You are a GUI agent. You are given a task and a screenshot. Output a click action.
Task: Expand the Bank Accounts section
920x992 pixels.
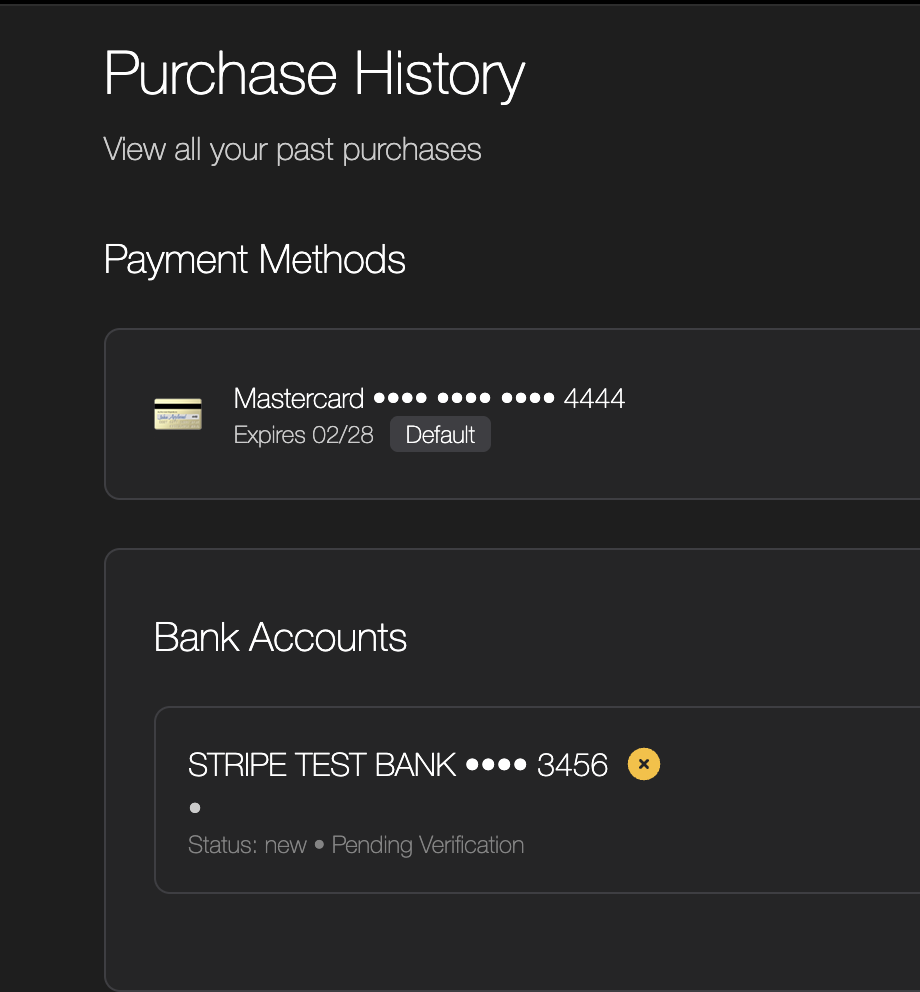279,638
